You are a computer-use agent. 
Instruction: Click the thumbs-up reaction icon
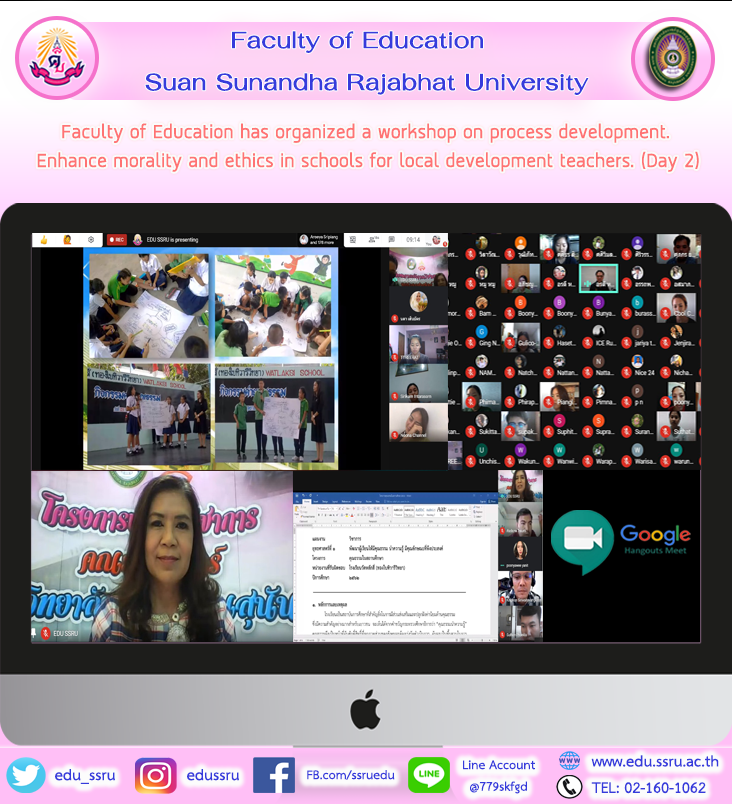tap(45, 240)
